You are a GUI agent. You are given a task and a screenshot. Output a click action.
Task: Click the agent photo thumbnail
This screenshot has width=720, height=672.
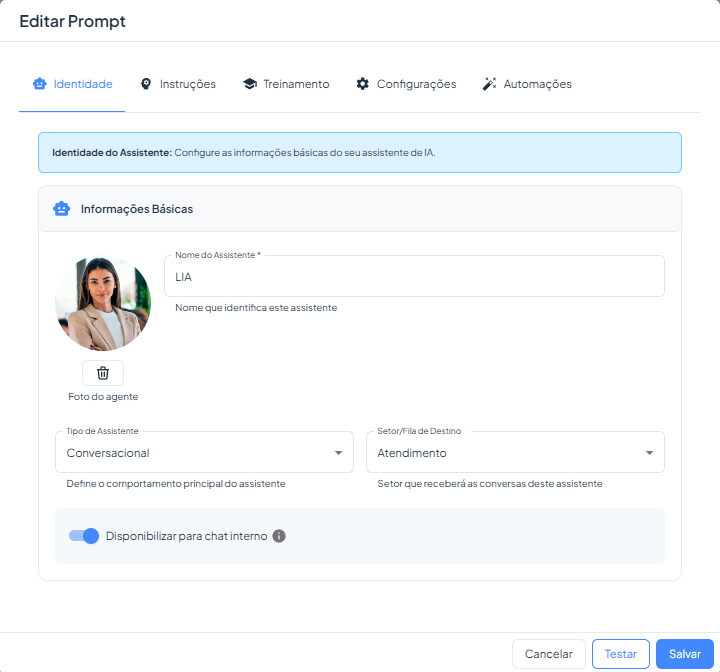(103, 303)
